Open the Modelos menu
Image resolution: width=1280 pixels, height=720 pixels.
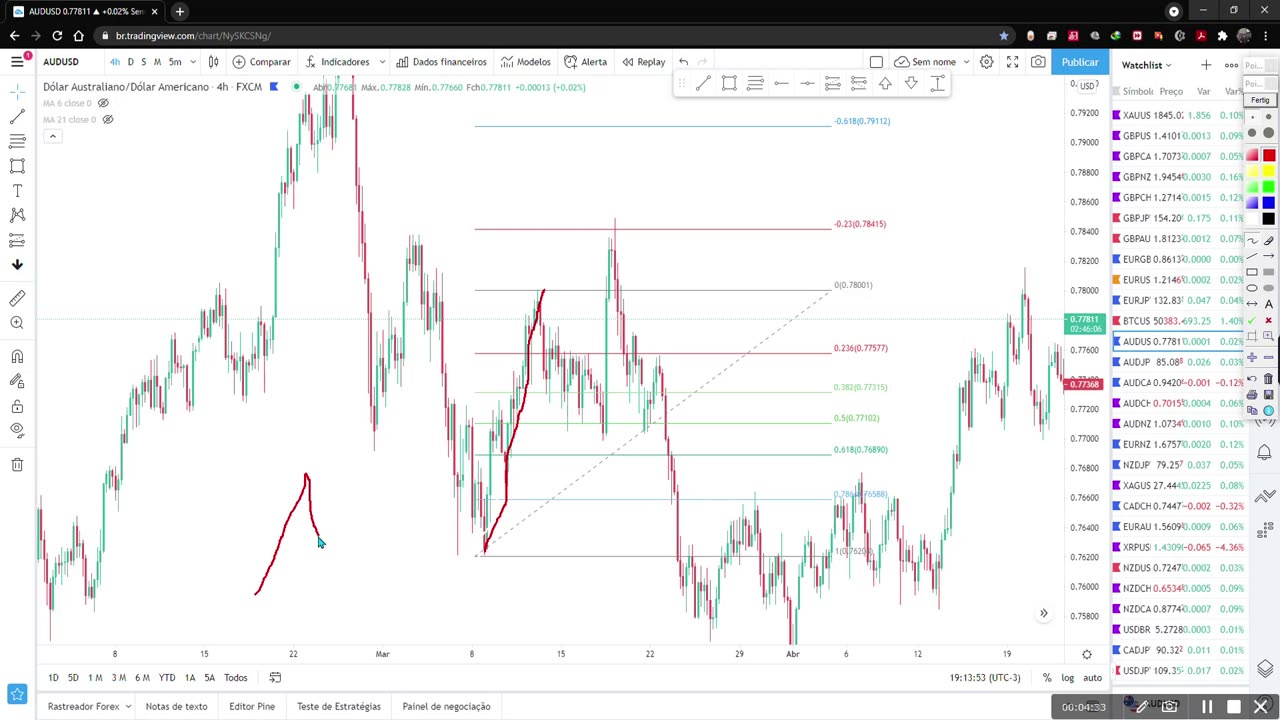coord(526,62)
